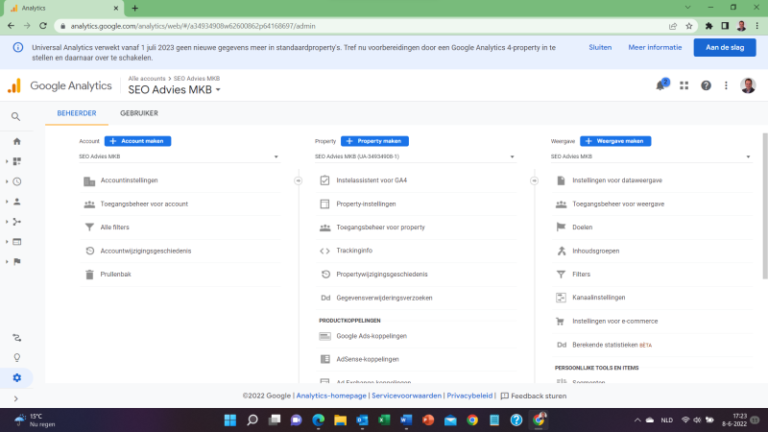768x432 pixels.
Task: Open Audience reports person icon
Action: (x=17, y=202)
